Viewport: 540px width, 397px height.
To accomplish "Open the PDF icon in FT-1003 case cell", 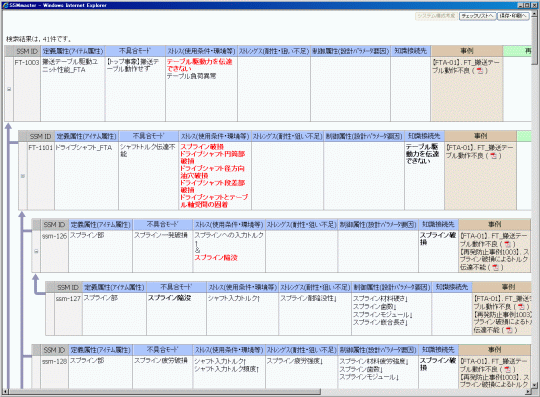I will [480, 71].
